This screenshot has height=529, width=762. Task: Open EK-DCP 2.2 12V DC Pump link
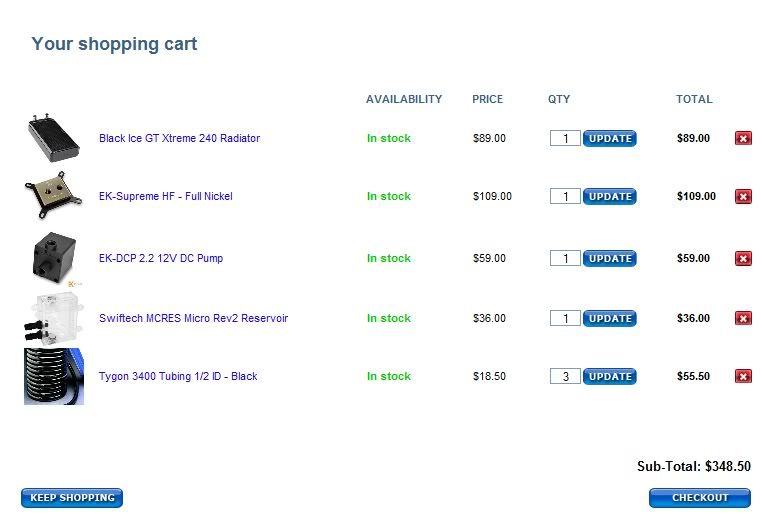[x=161, y=258]
